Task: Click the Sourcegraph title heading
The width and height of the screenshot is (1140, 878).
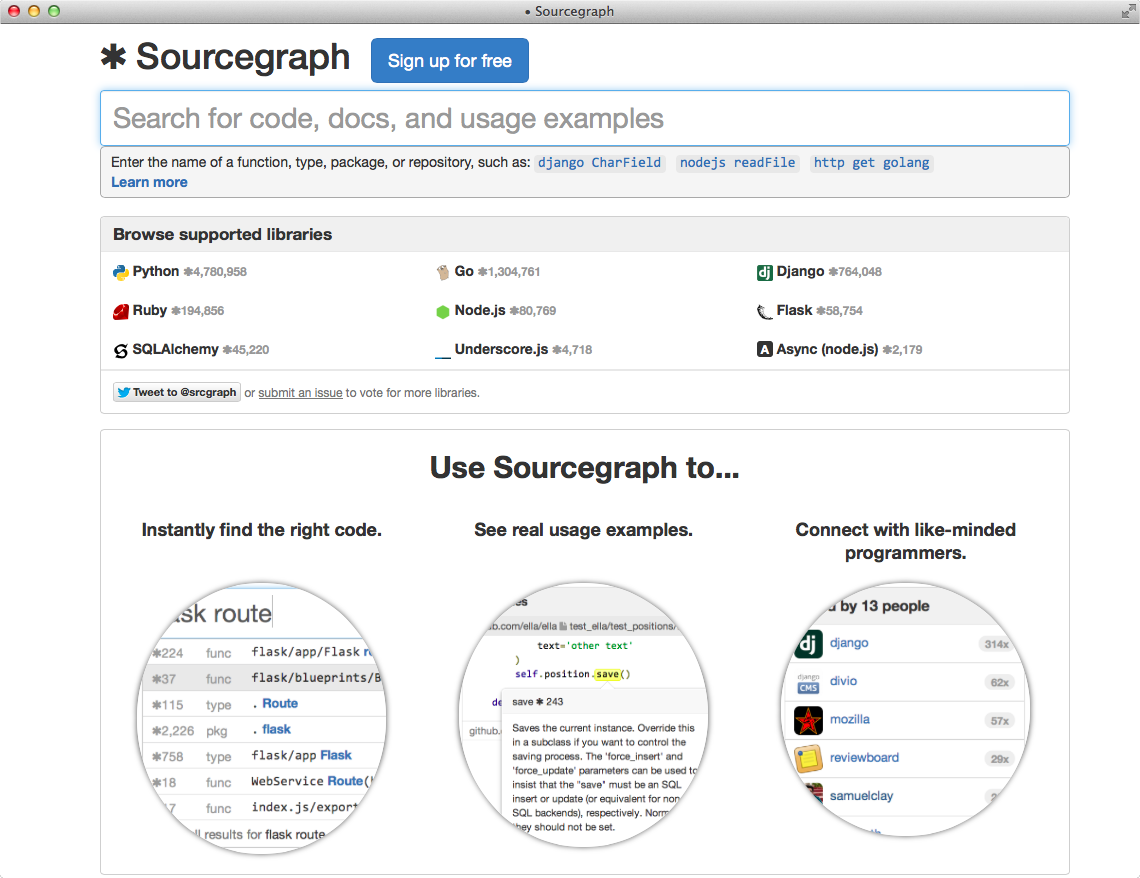Action: click(x=243, y=57)
